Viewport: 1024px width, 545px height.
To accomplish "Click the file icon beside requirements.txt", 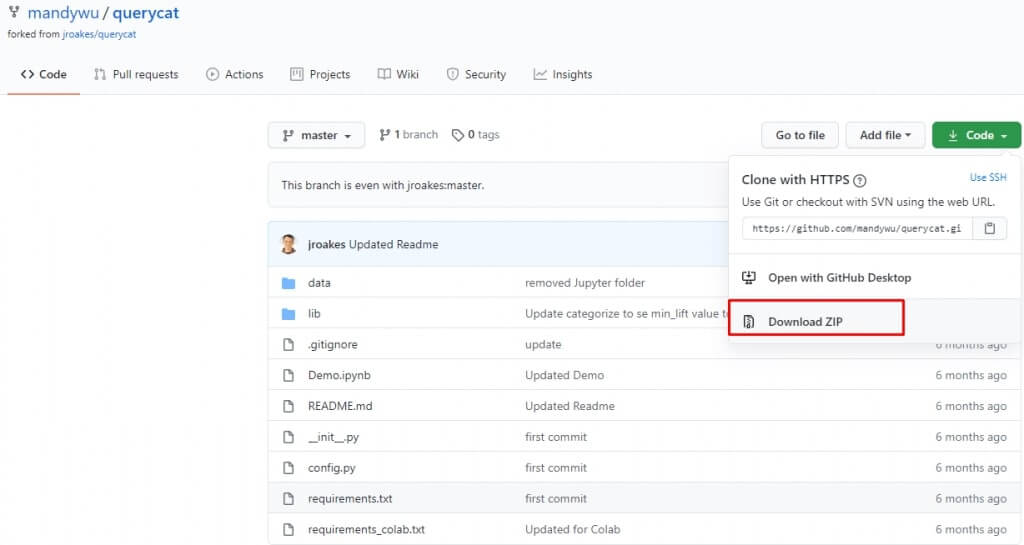I will [288, 499].
